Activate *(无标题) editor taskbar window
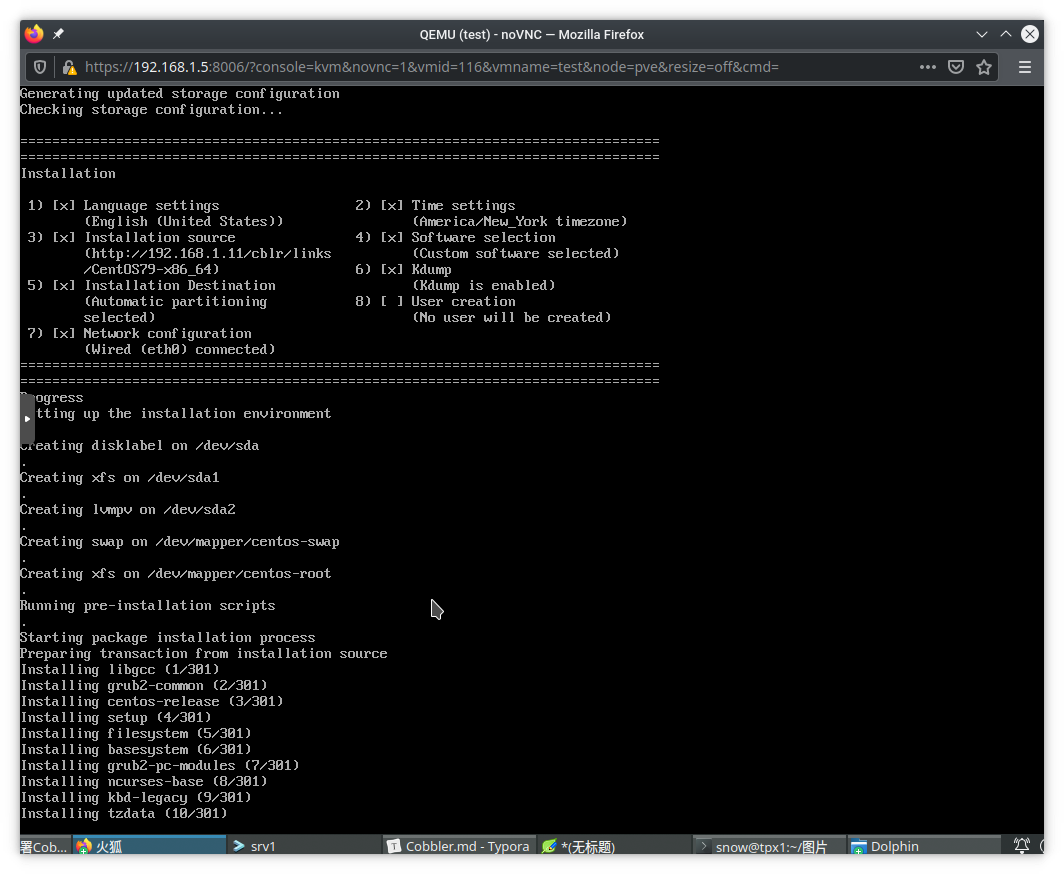Image resolution: width=1064 pixels, height=874 pixels. (x=613, y=846)
